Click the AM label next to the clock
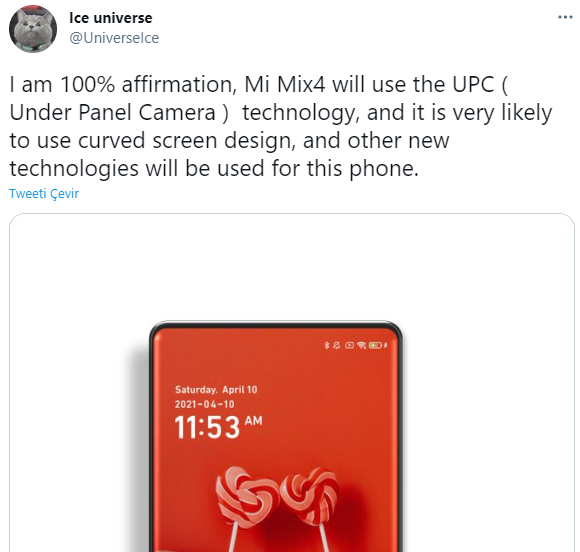Image resolution: width=580 pixels, height=552 pixels. [x=253, y=421]
